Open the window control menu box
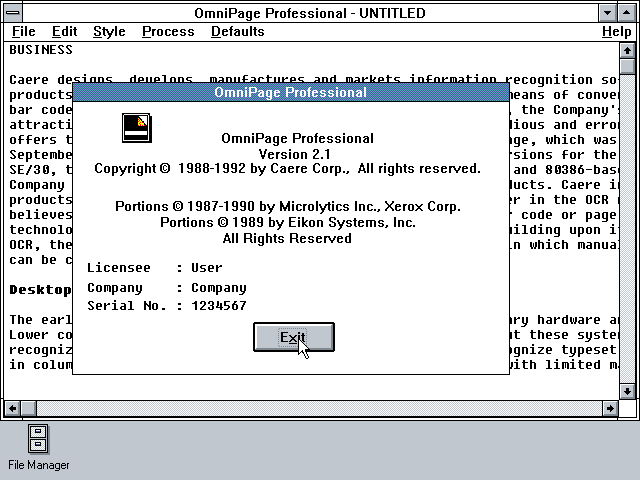Screen dimensions: 640x480 point(13,13)
